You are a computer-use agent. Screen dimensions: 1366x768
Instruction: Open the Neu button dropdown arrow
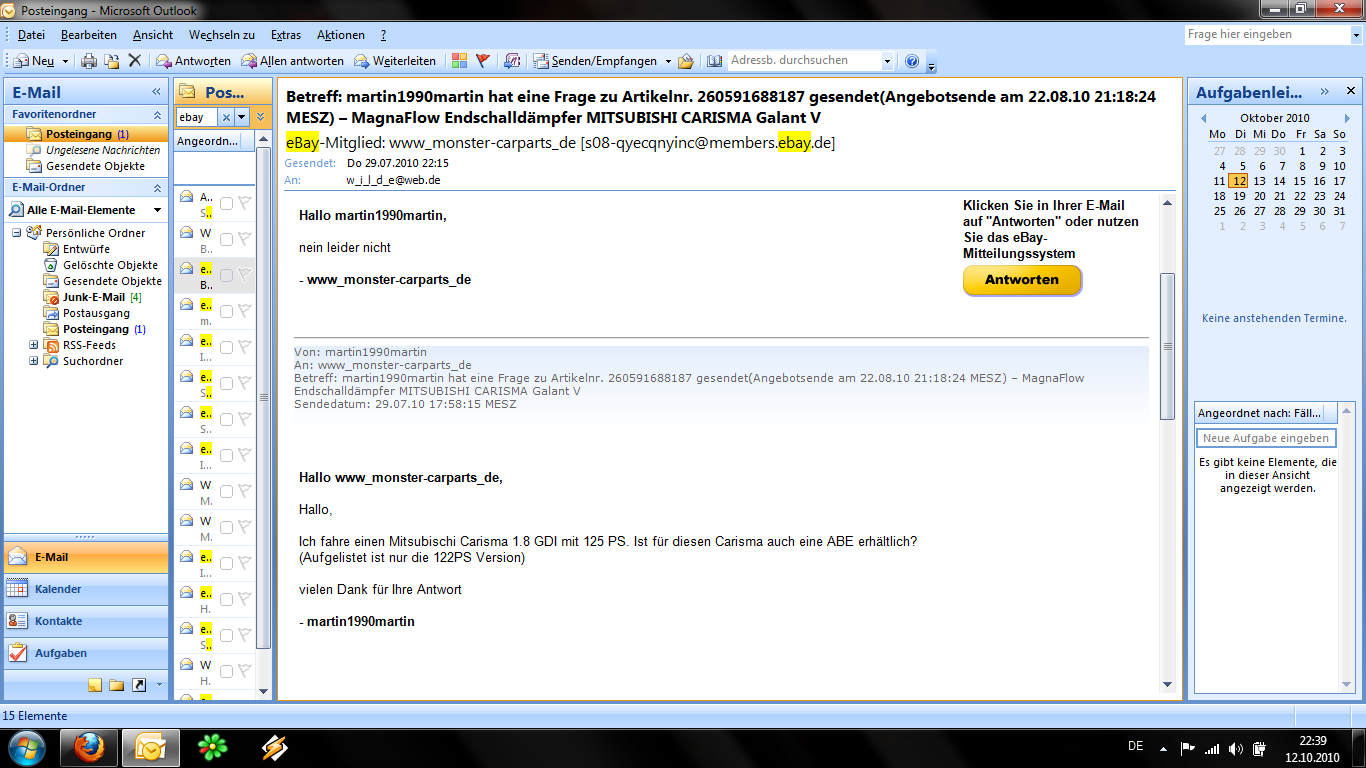pyautogui.click(x=65, y=61)
